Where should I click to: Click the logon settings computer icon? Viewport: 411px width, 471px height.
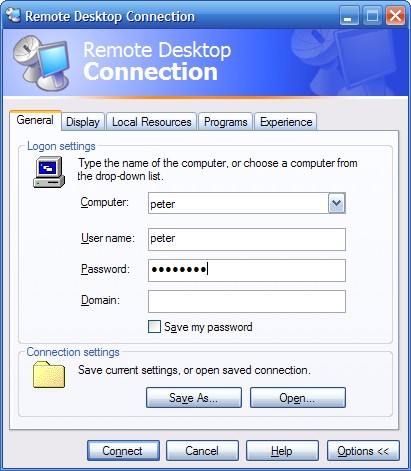(49, 172)
